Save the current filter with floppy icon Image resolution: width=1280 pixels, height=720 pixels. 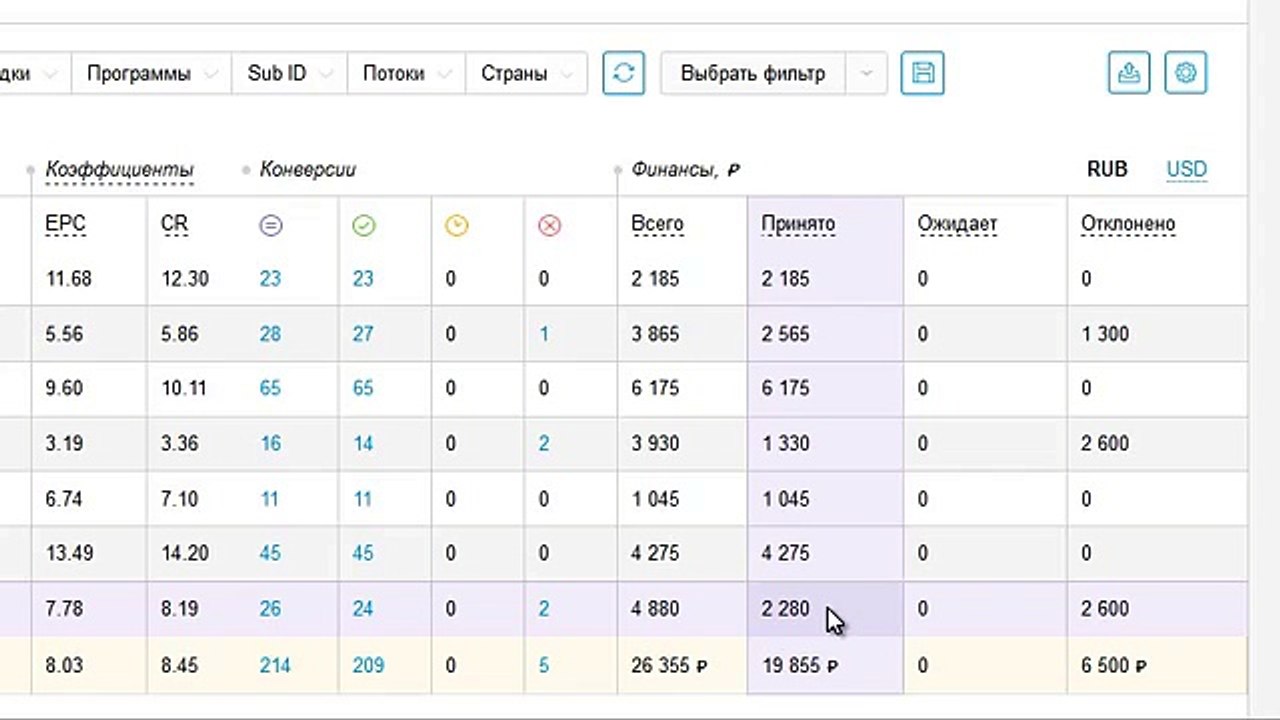click(922, 73)
